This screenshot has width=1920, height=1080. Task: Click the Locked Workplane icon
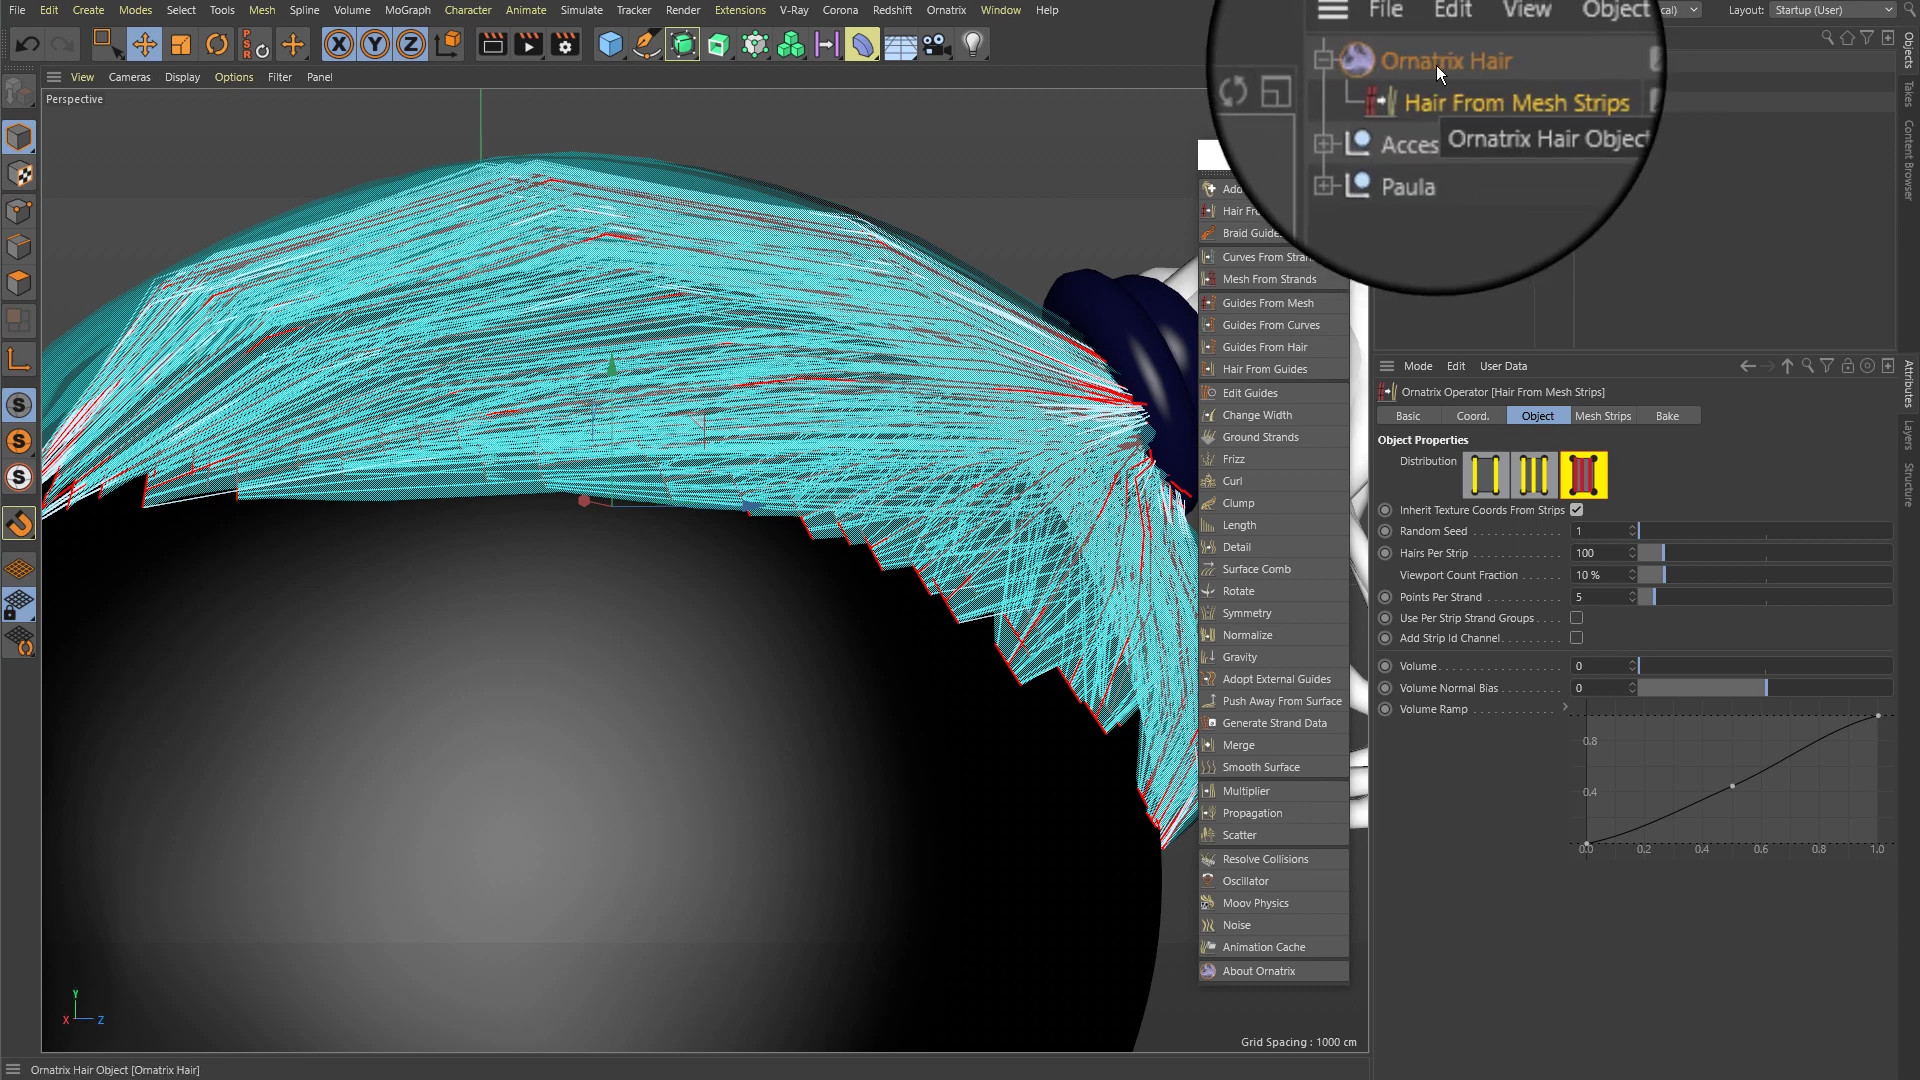tap(19, 605)
